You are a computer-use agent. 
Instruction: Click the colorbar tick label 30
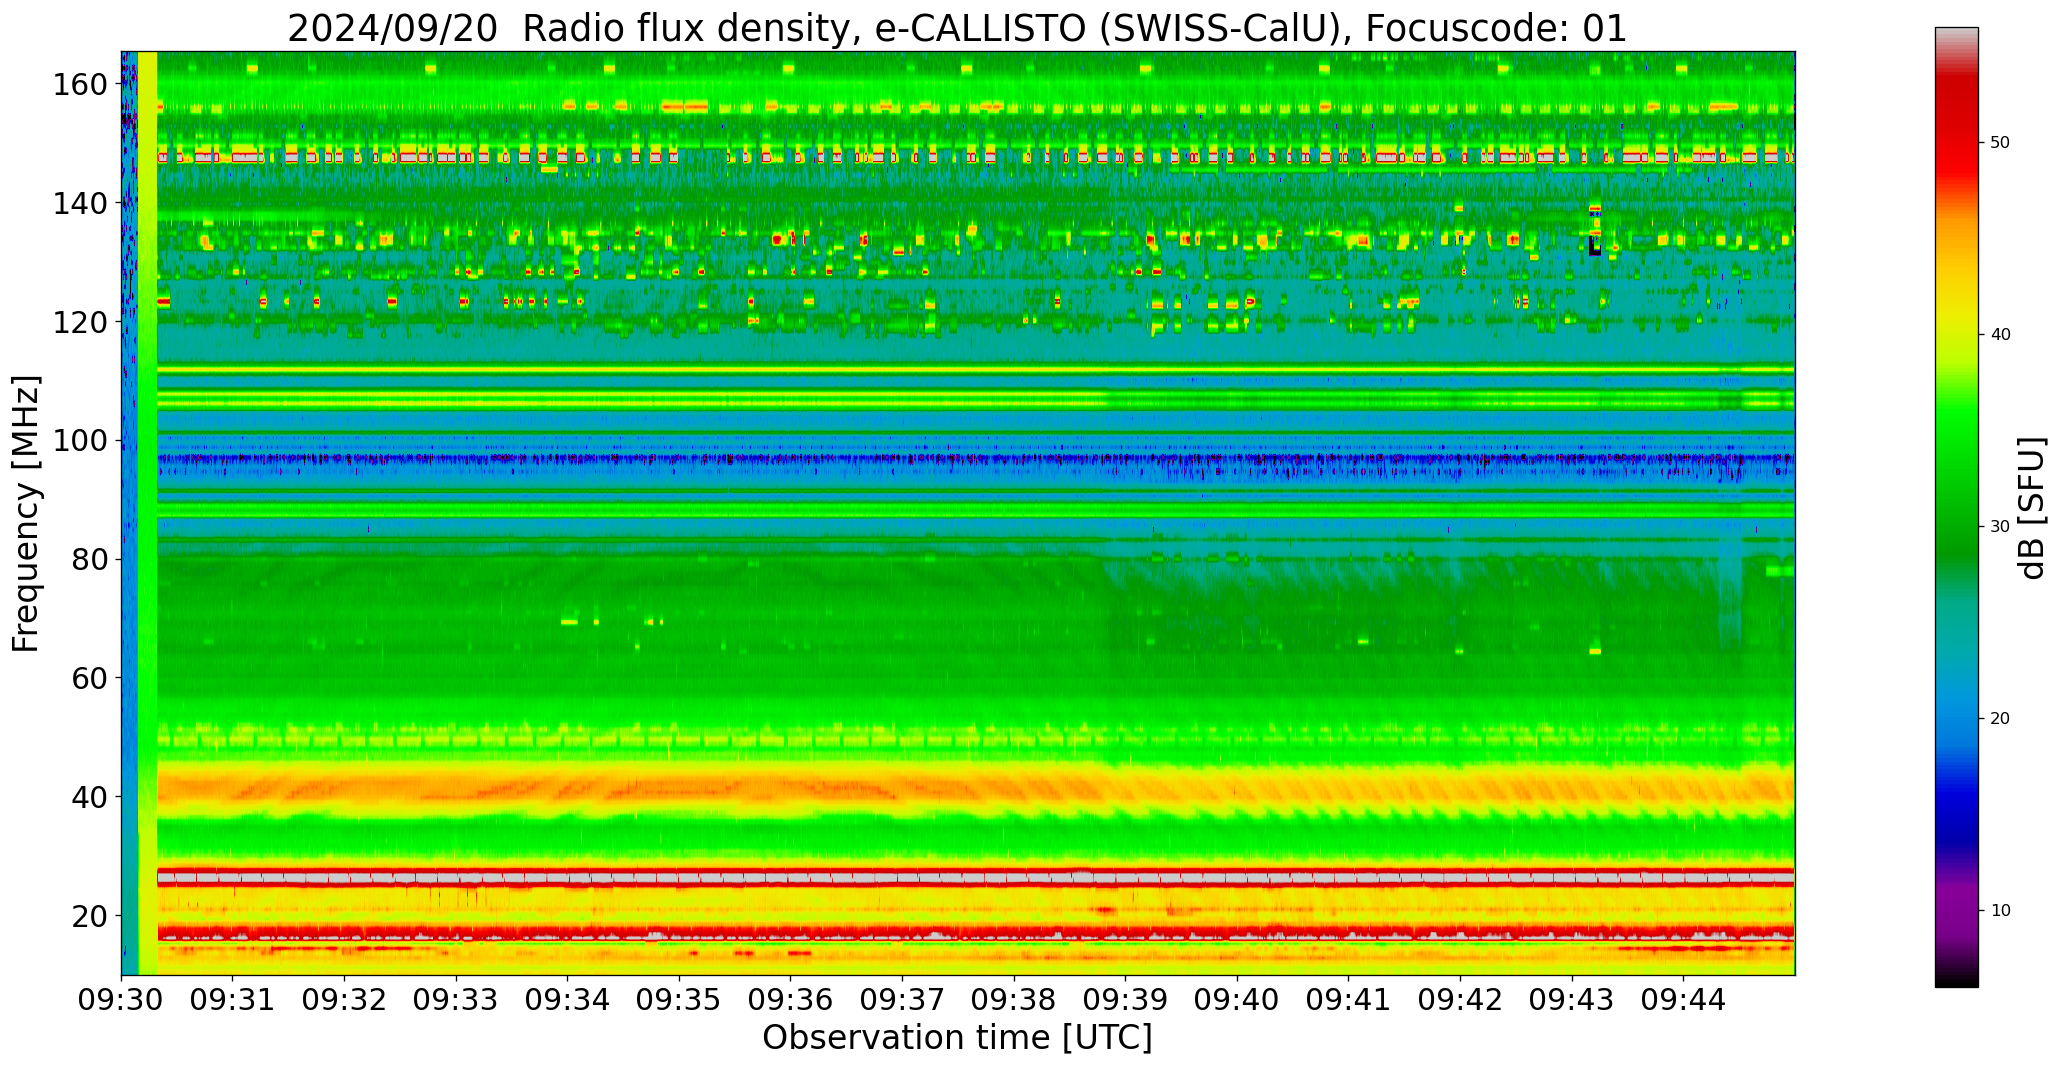2000,527
